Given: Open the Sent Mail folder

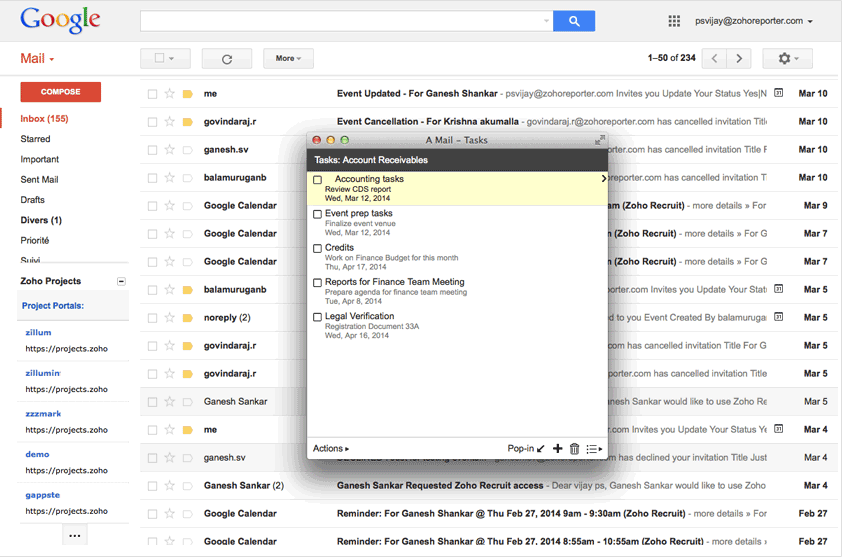Looking at the screenshot, I should coord(40,180).
